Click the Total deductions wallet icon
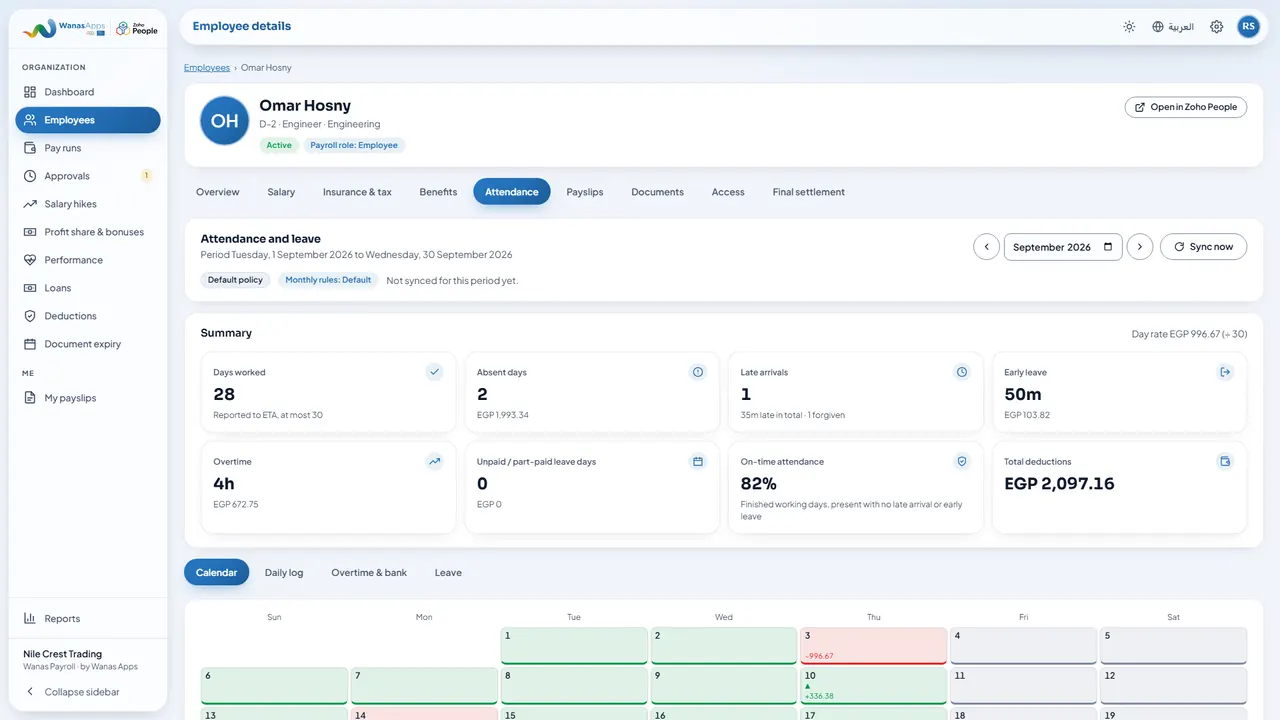The height and width of the screenshot is (720, 1280). [1225, 462]
